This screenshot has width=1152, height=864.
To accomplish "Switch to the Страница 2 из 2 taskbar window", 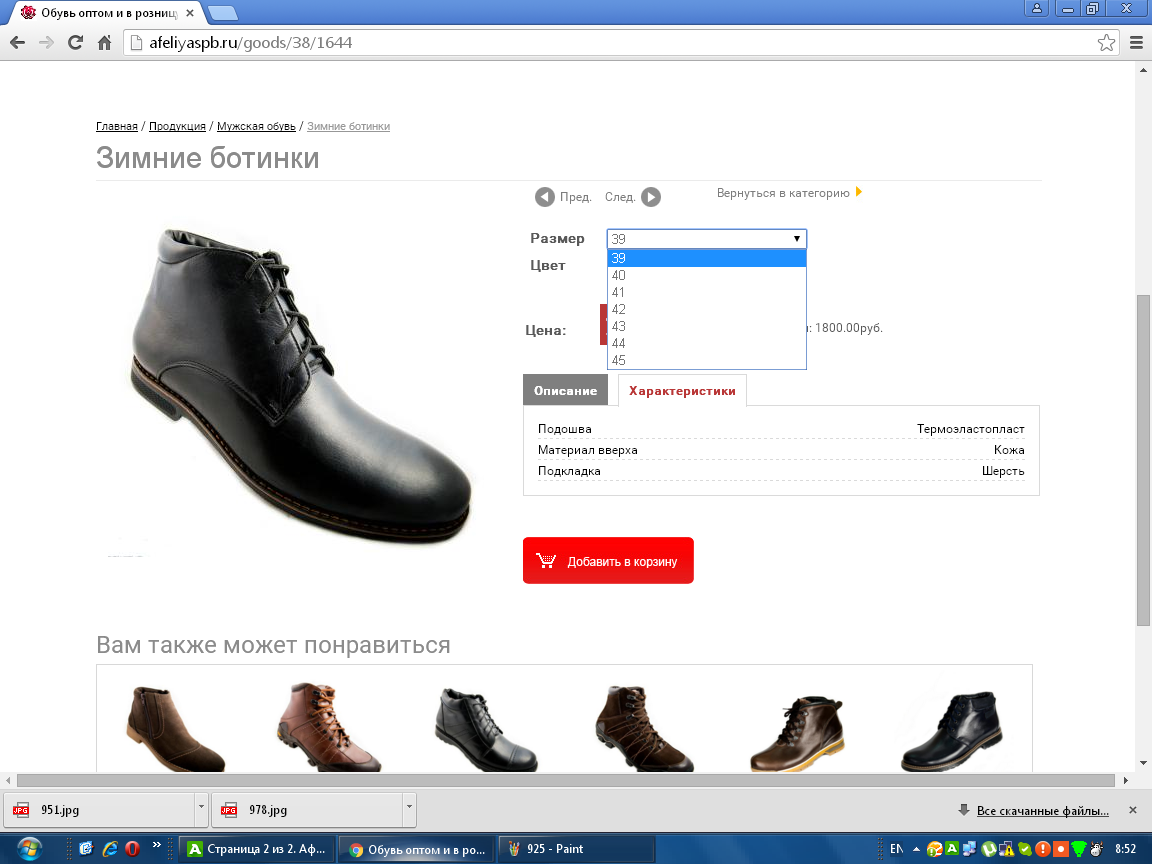I will tap(257, 849).
